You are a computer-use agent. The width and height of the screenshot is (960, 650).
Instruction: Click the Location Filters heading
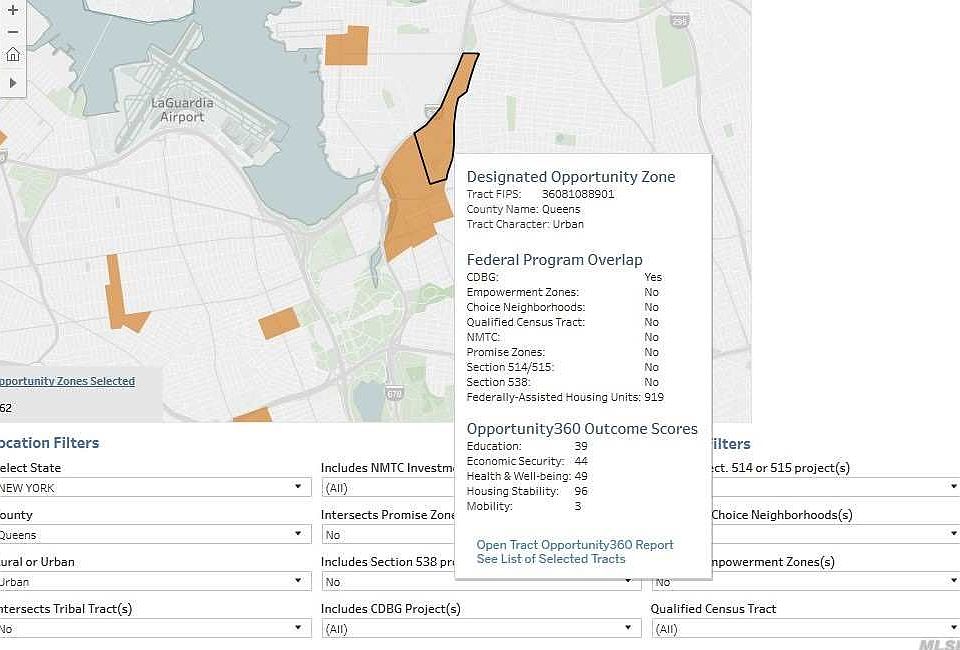(50, 443)
